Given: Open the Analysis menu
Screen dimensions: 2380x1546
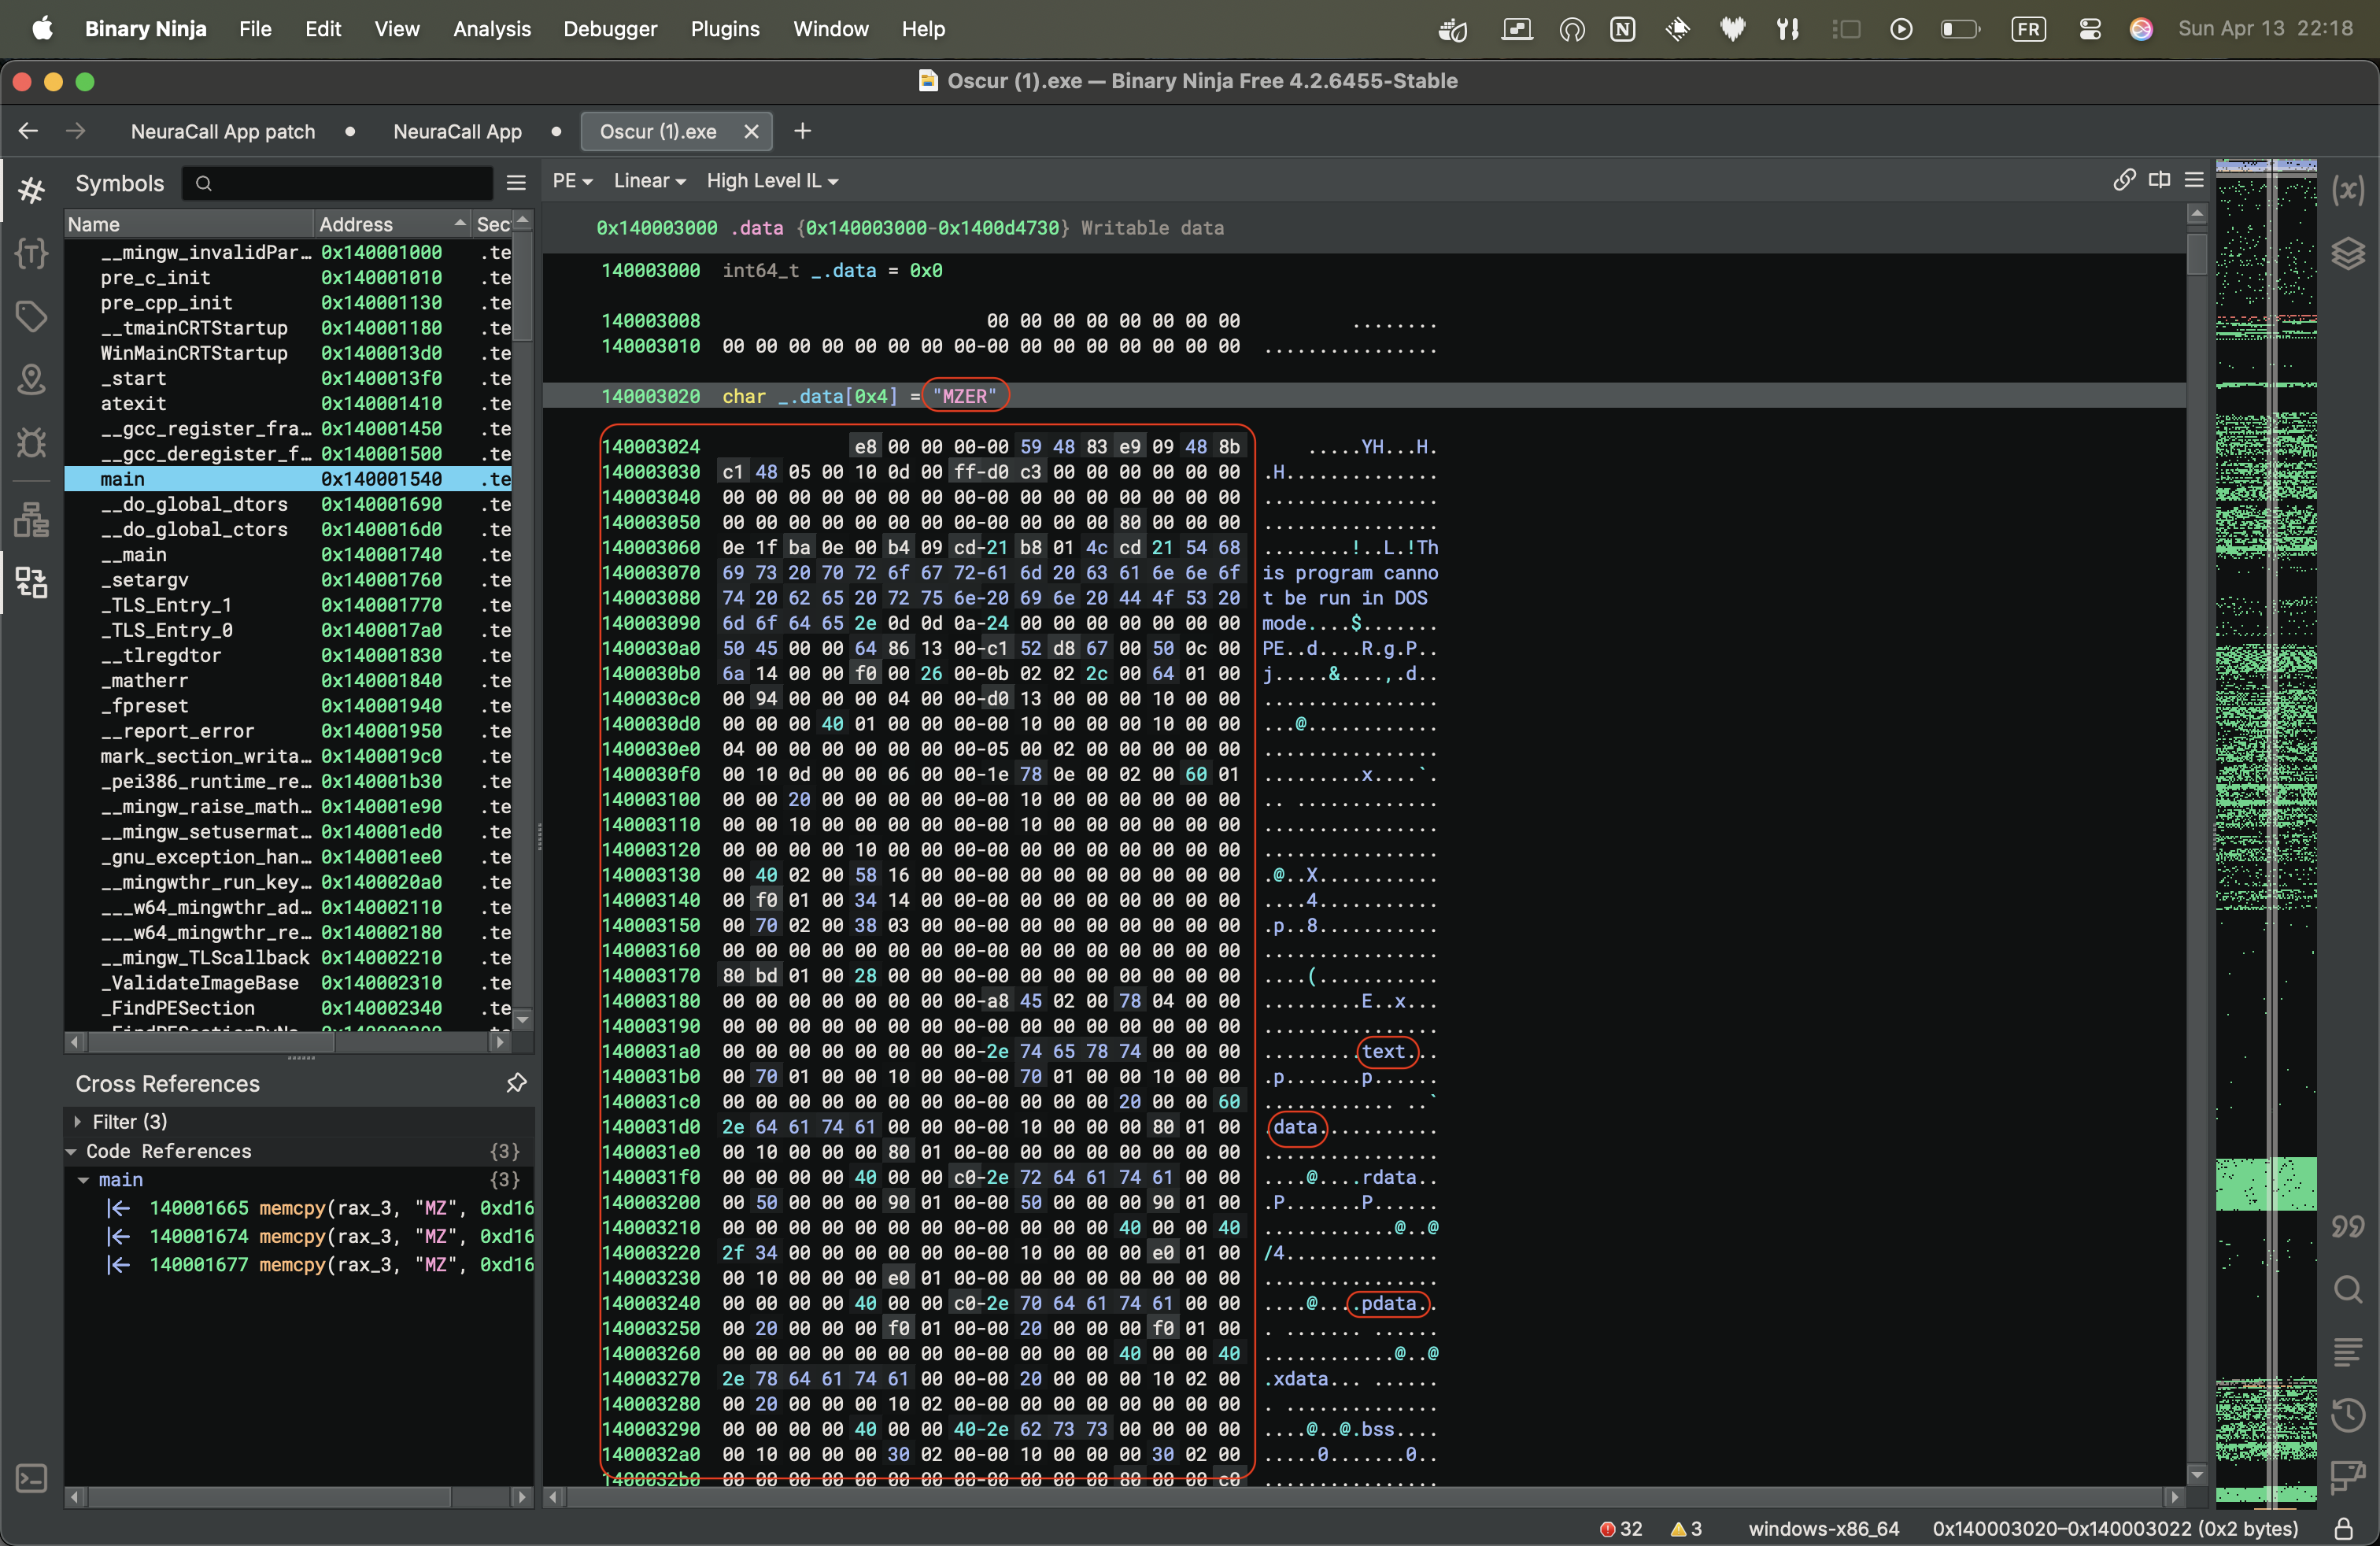Looking at the screenshot, I should click(x=491, y=29).
